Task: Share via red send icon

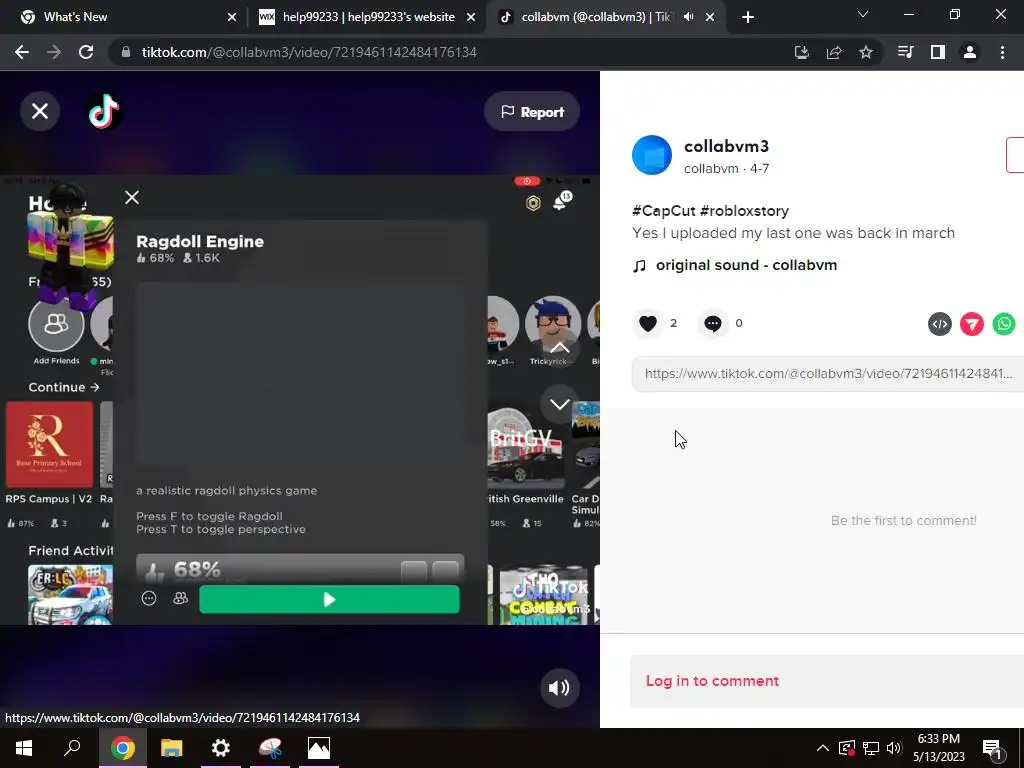Action: coord(972,324)
